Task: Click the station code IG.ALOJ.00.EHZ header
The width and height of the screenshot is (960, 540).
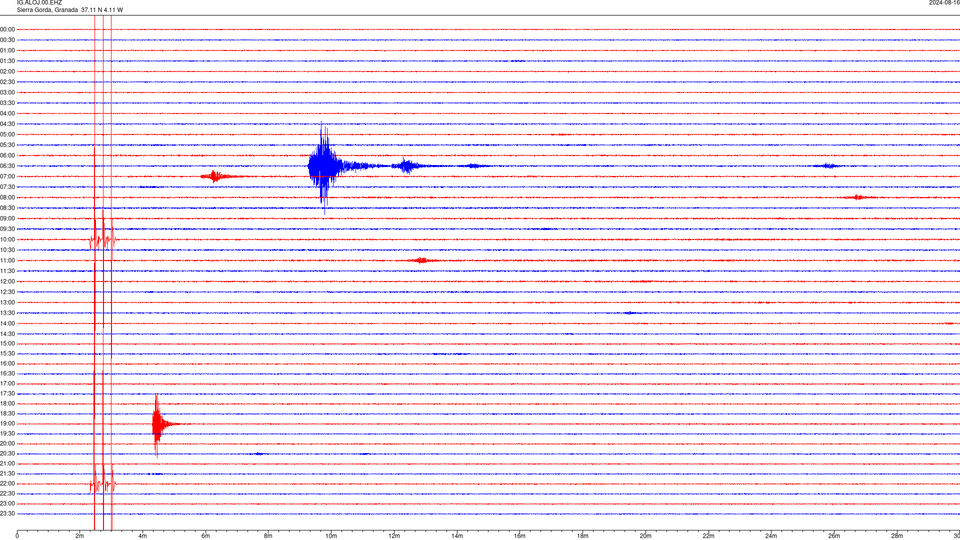Action: tap(39, 3)
